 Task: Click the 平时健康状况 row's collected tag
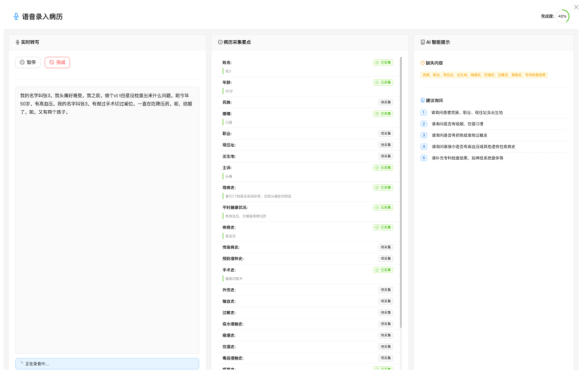(383, 207)
